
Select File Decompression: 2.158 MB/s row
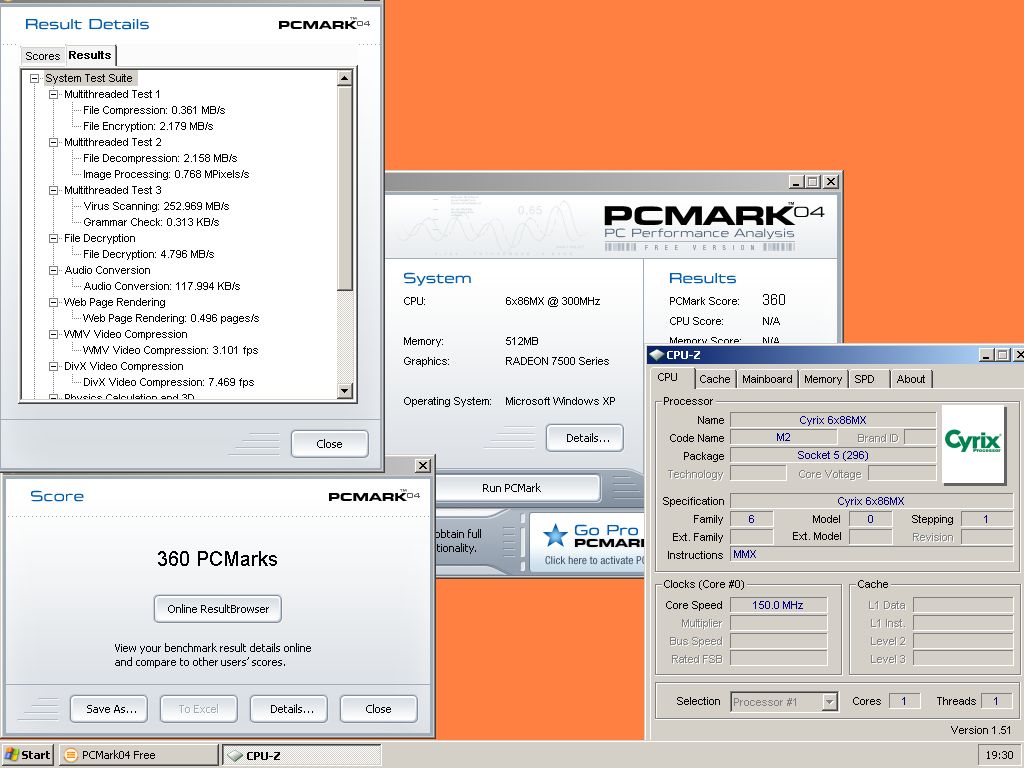160,159
